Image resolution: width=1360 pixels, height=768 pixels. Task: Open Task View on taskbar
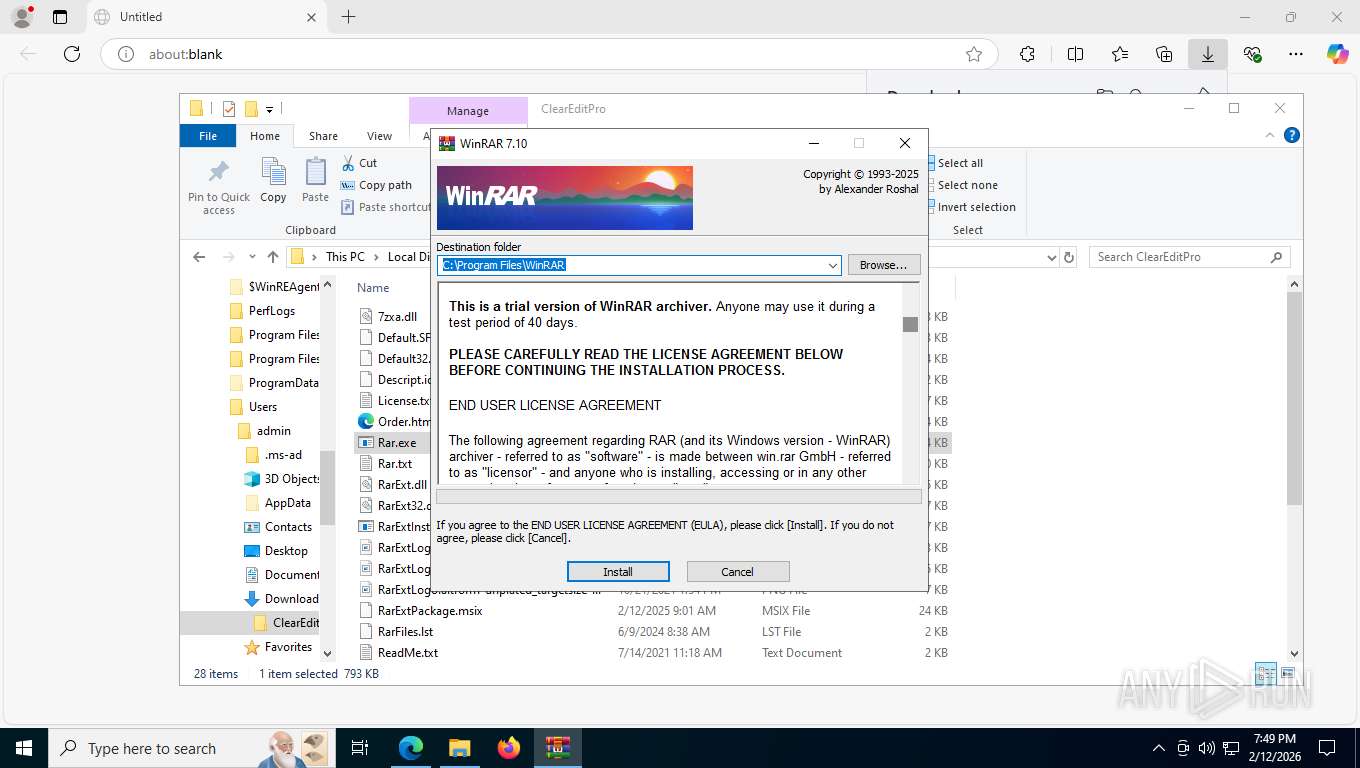click(x=360, y=748)
